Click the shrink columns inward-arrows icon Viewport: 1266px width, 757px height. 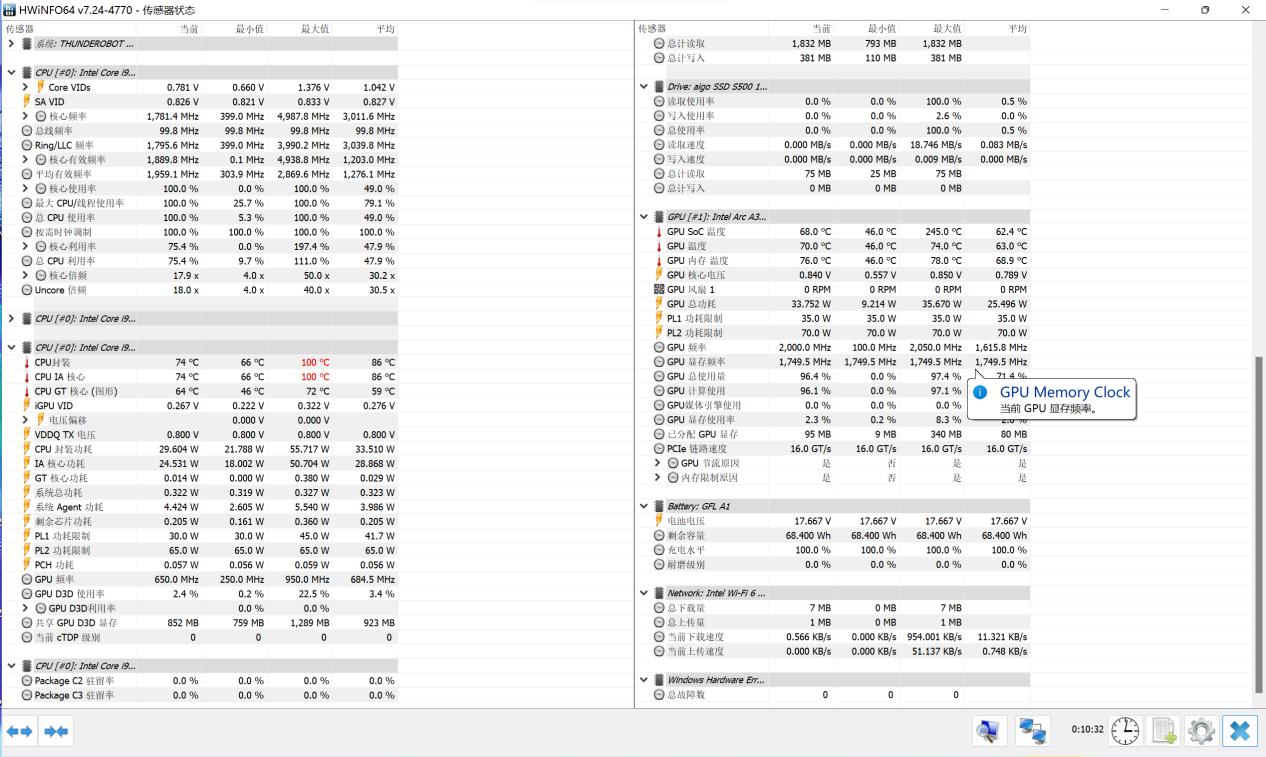(x=55, y=732)
